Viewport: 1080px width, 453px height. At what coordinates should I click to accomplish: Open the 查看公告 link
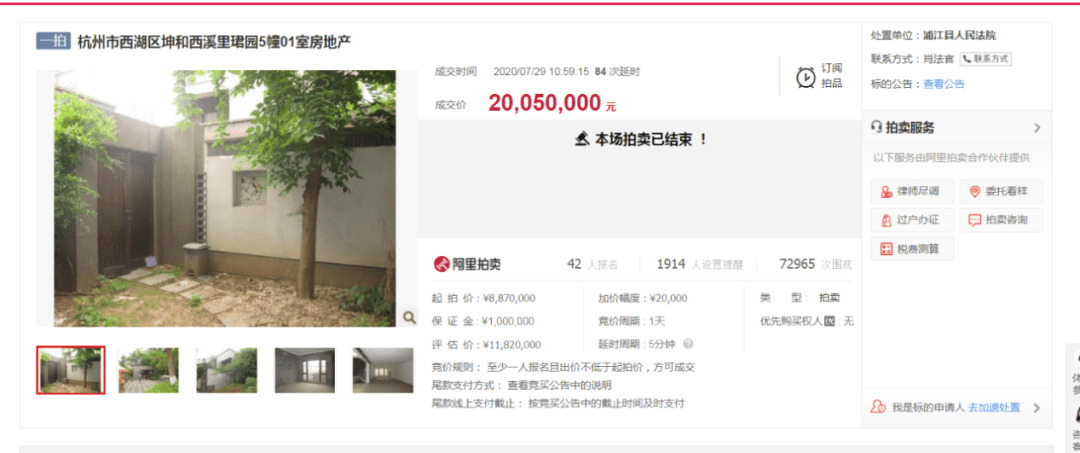pyautogui.click(x=944, y=84)
